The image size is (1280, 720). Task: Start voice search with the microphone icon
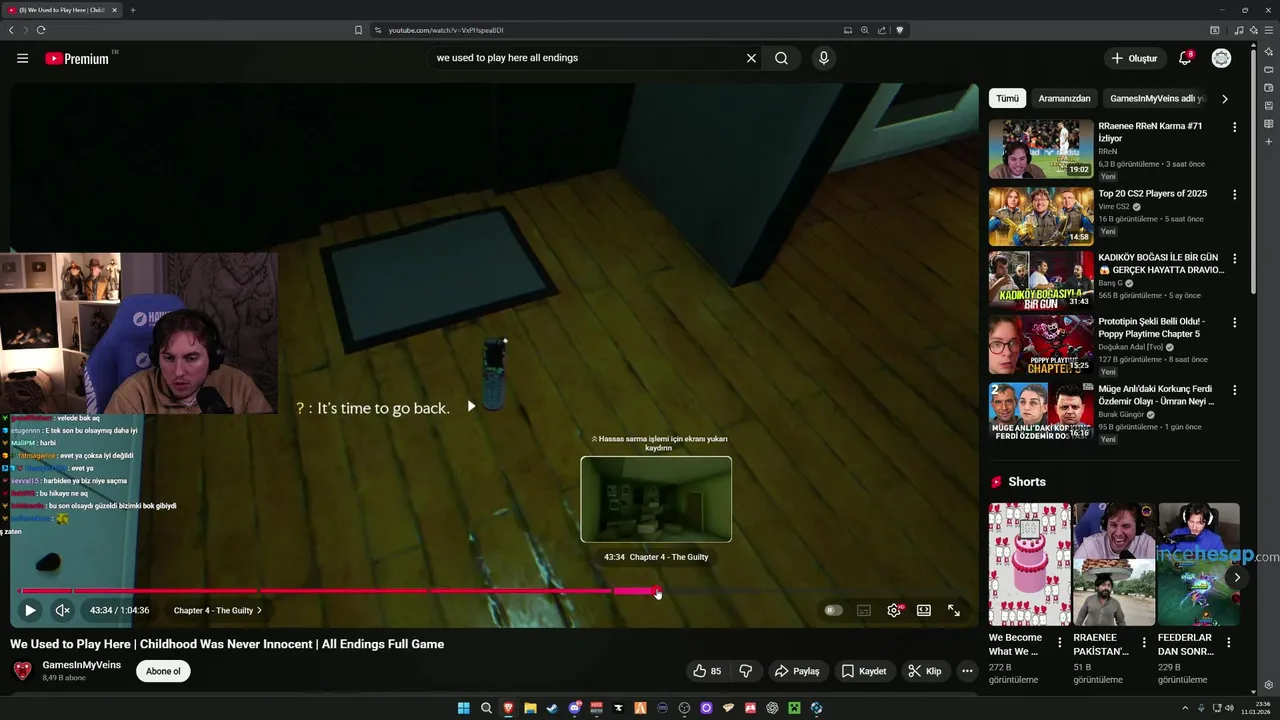823,58
